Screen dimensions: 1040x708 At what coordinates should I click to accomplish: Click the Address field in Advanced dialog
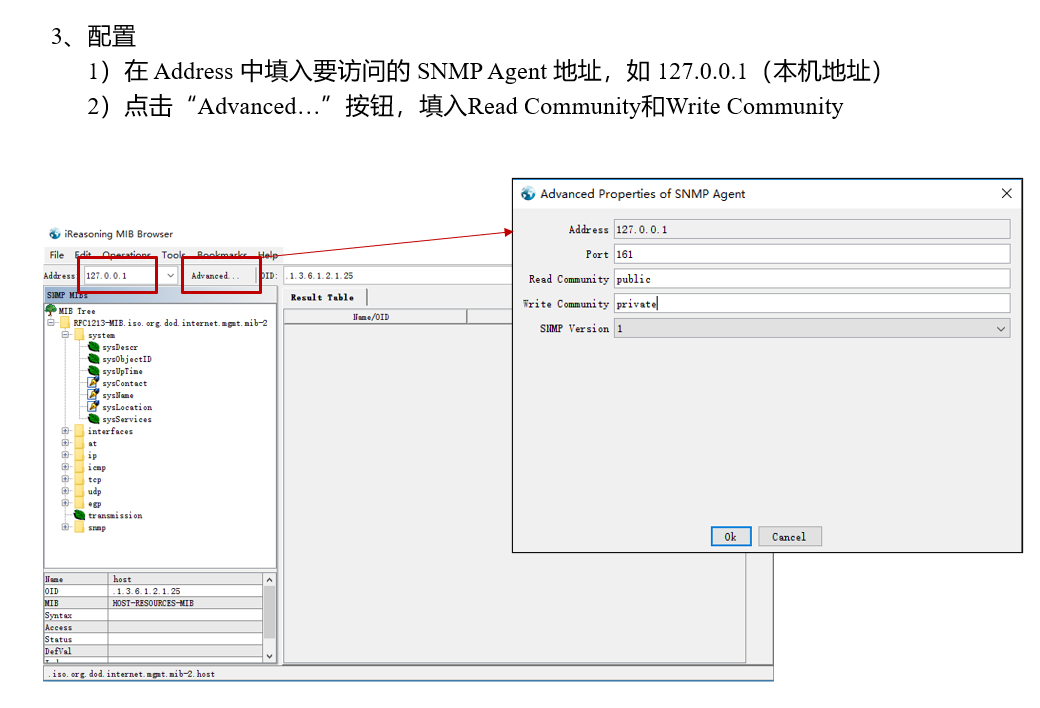(812, 229)
